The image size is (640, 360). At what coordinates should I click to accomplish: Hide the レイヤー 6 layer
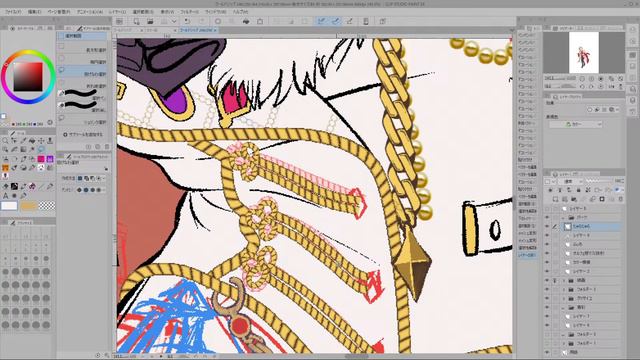547,325
